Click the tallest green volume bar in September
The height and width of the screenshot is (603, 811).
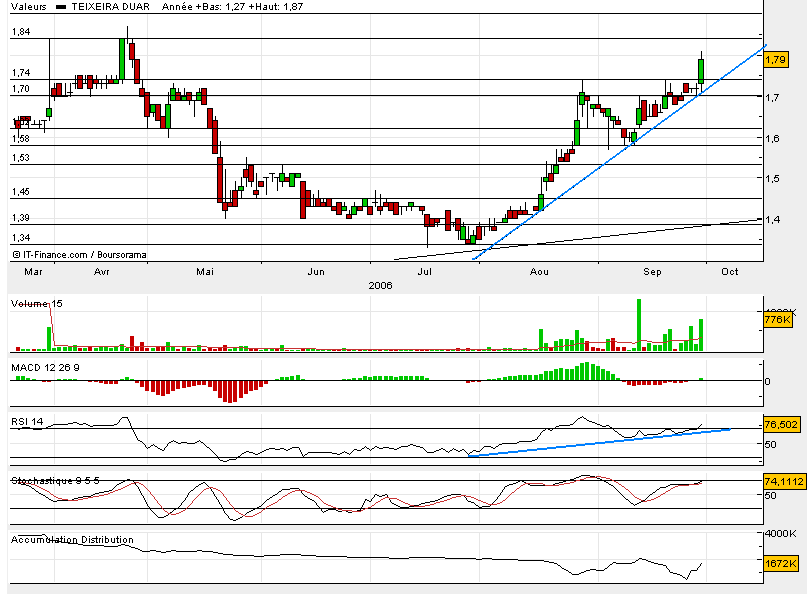pyautogui.click(x=639, y=325)
